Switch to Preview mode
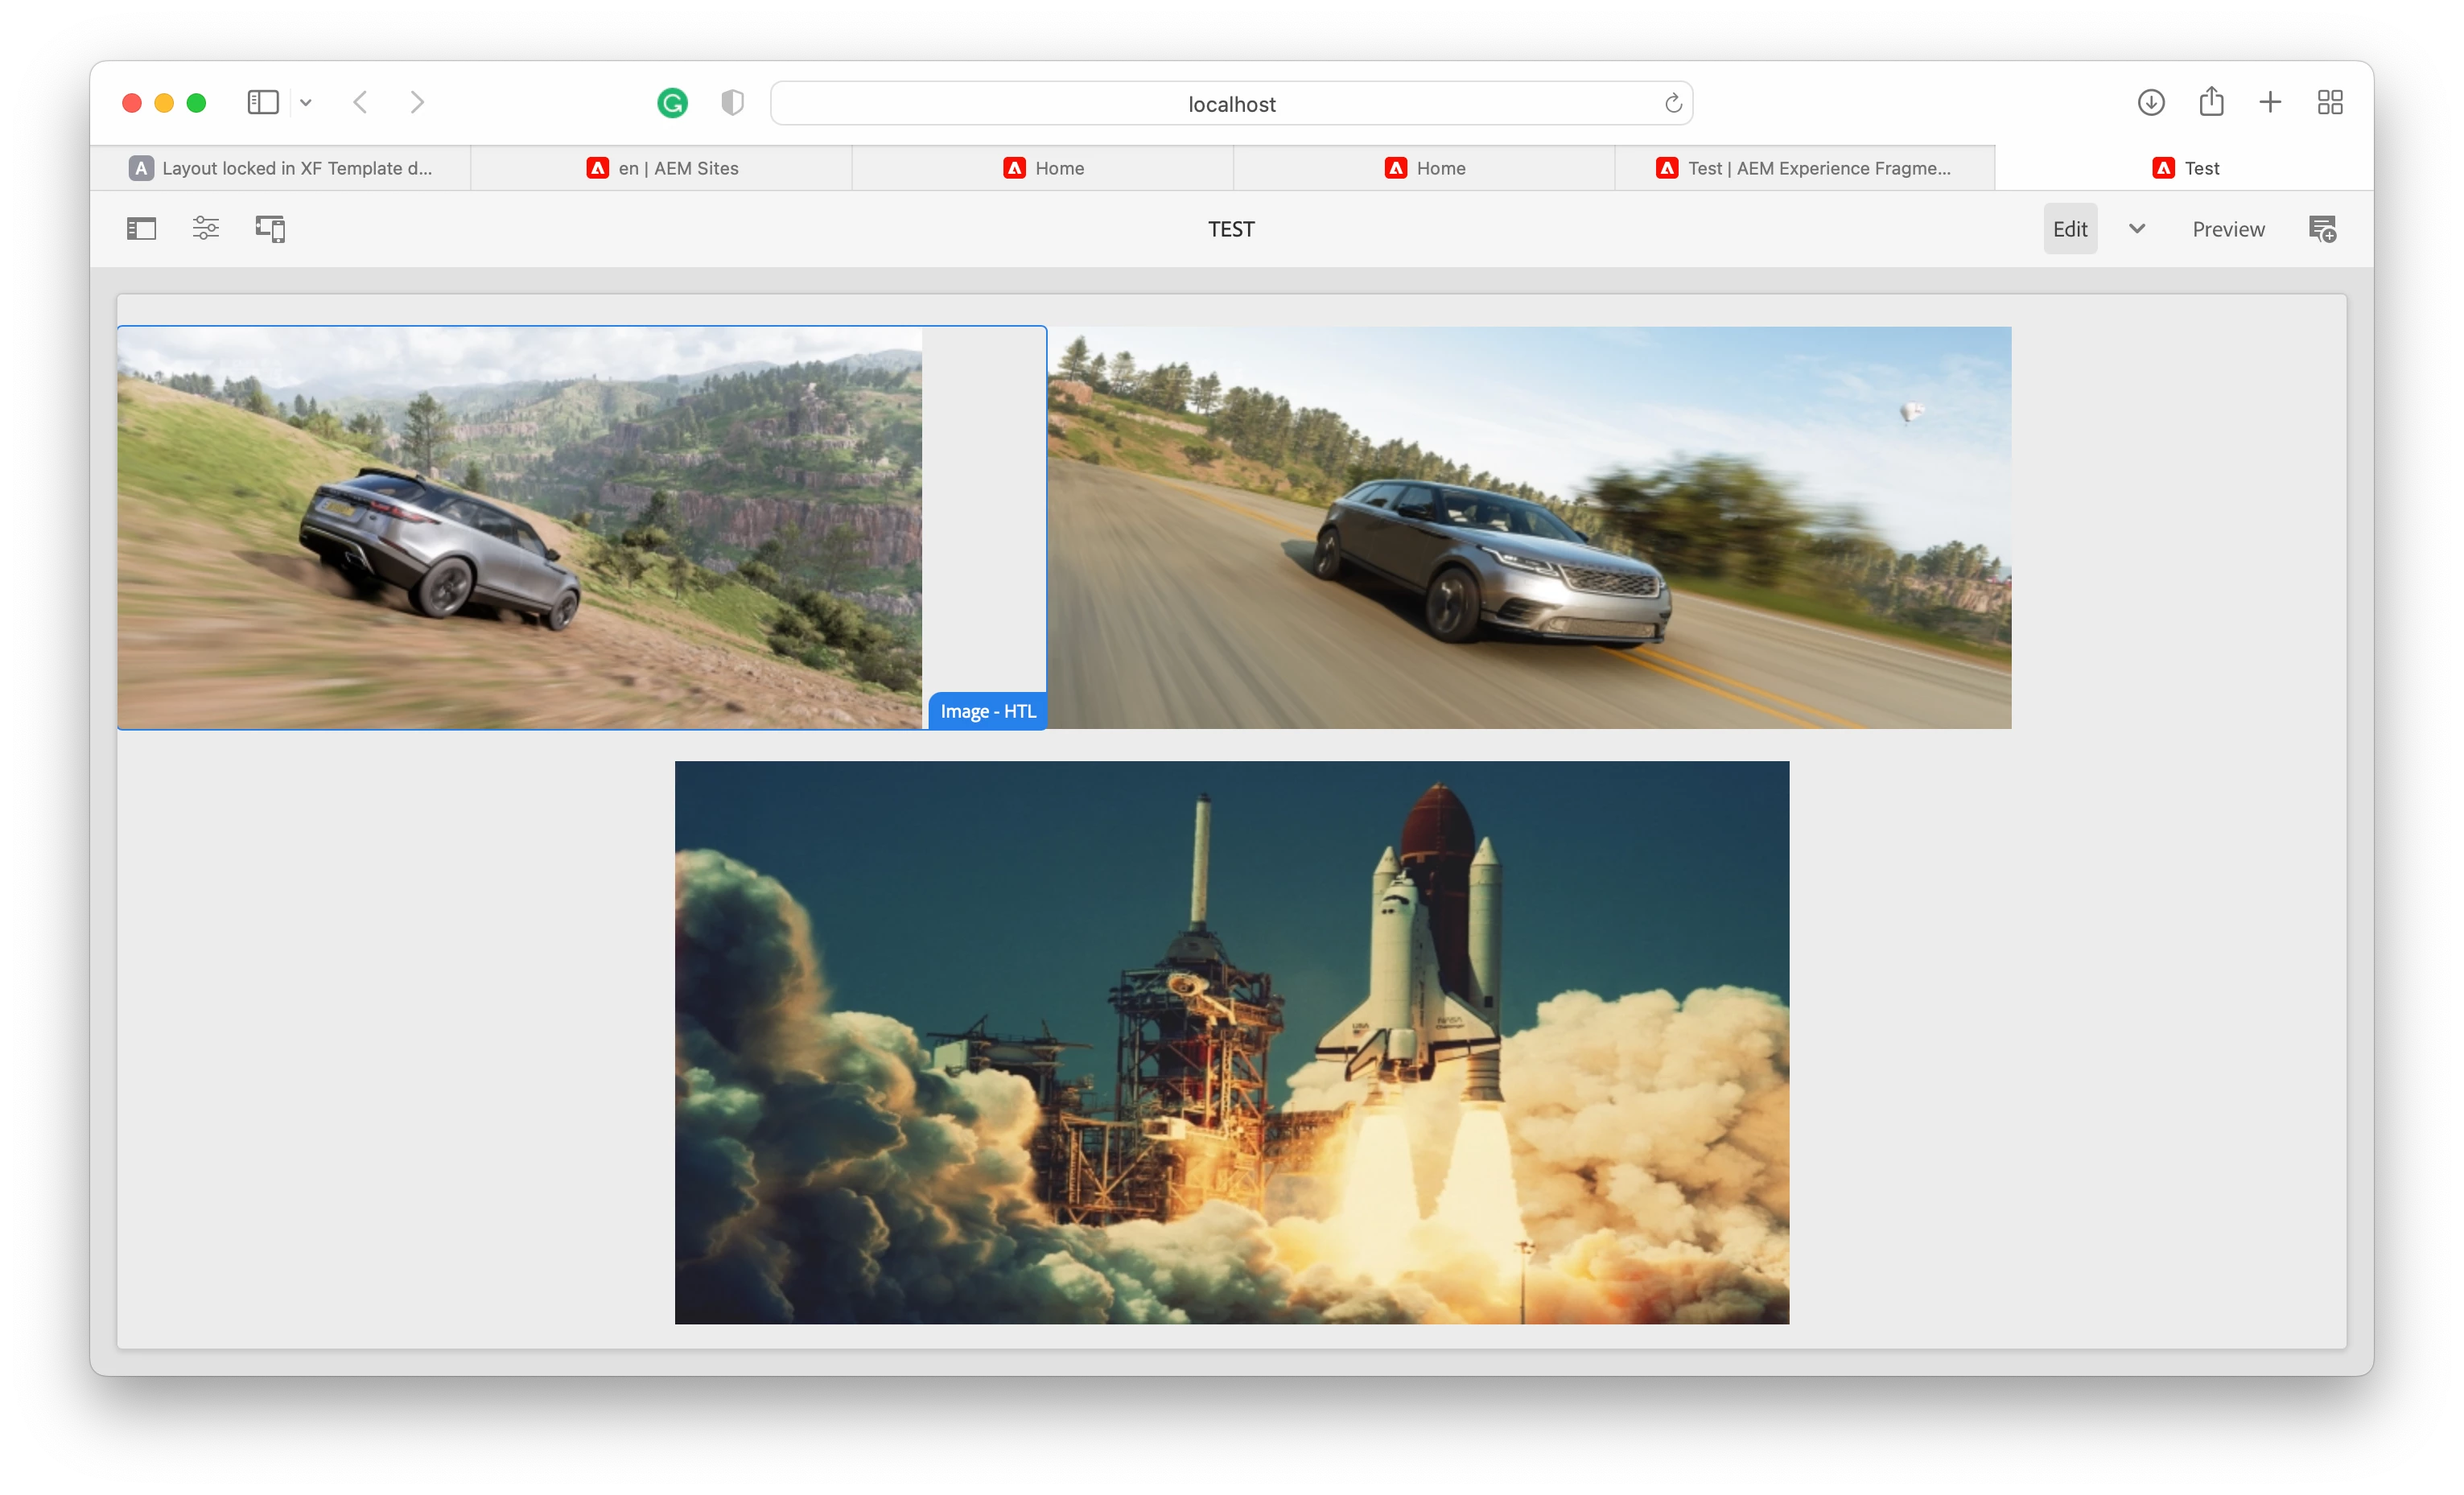2464x1495 pixels. 2228,229
